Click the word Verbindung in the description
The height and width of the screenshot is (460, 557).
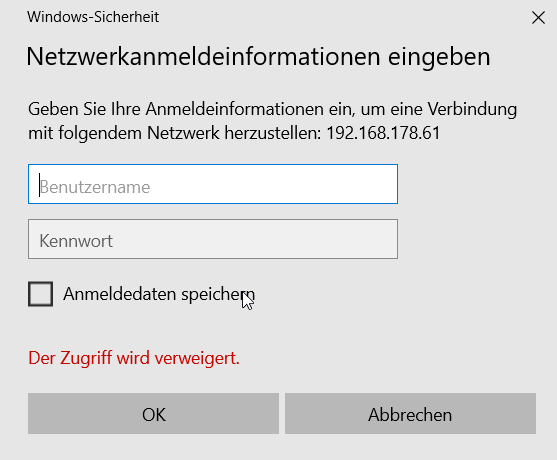coord(472,109)
